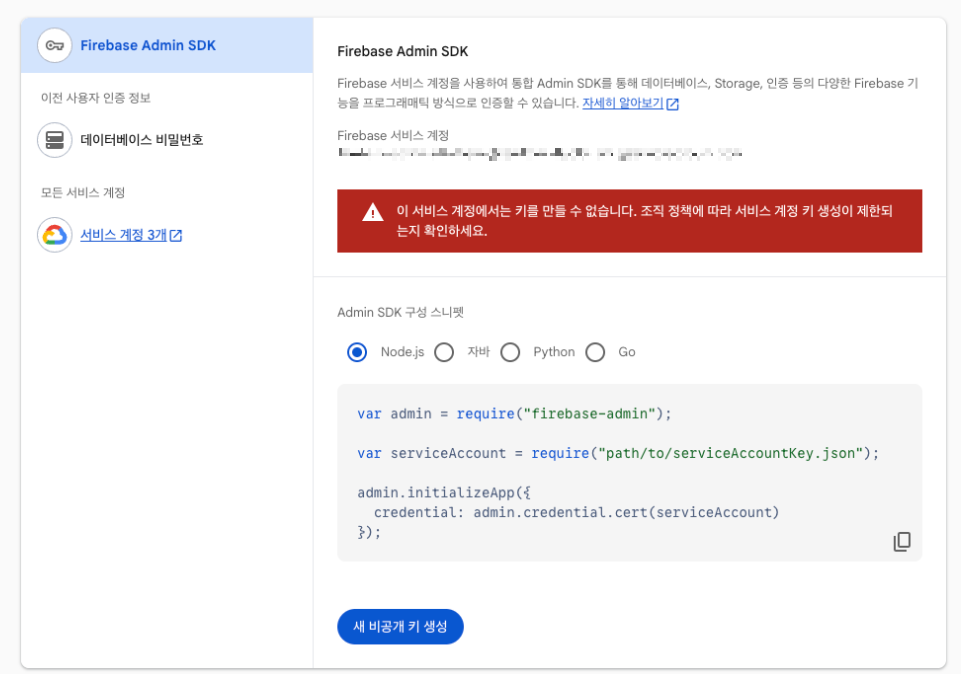The height and width of the screenshot is (674, 961).
Task: Select the Python radio button
Action: tap(510, 352)
